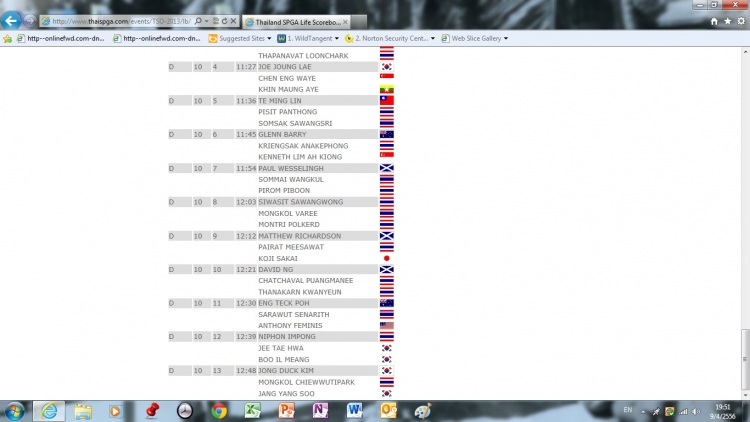Open Excel from the taskbar
750x422 pixels.
point(254,410)
